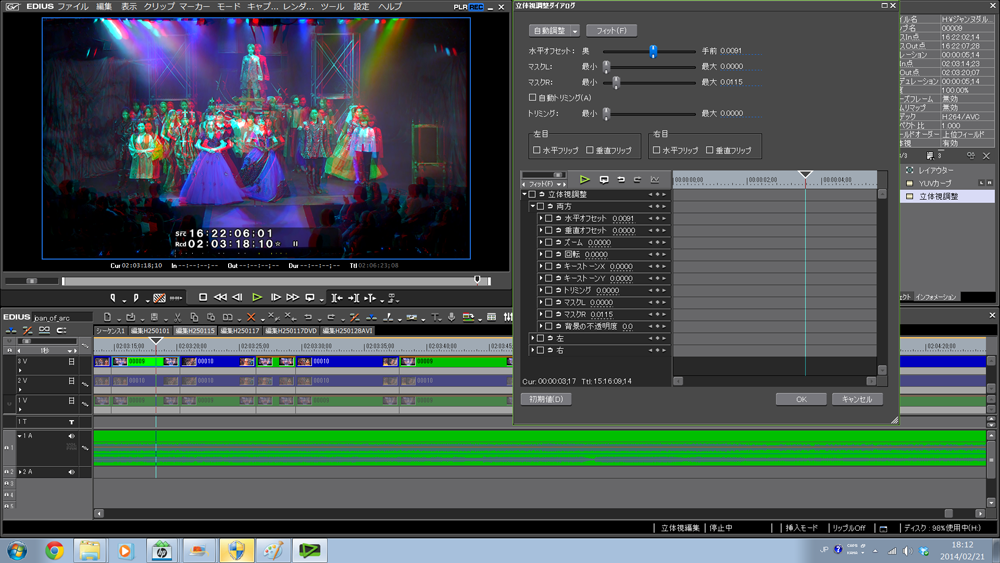Click the Redo icon in timeline toolbar
This screenshot has width=1000, height=563.
tap(331, 317)
